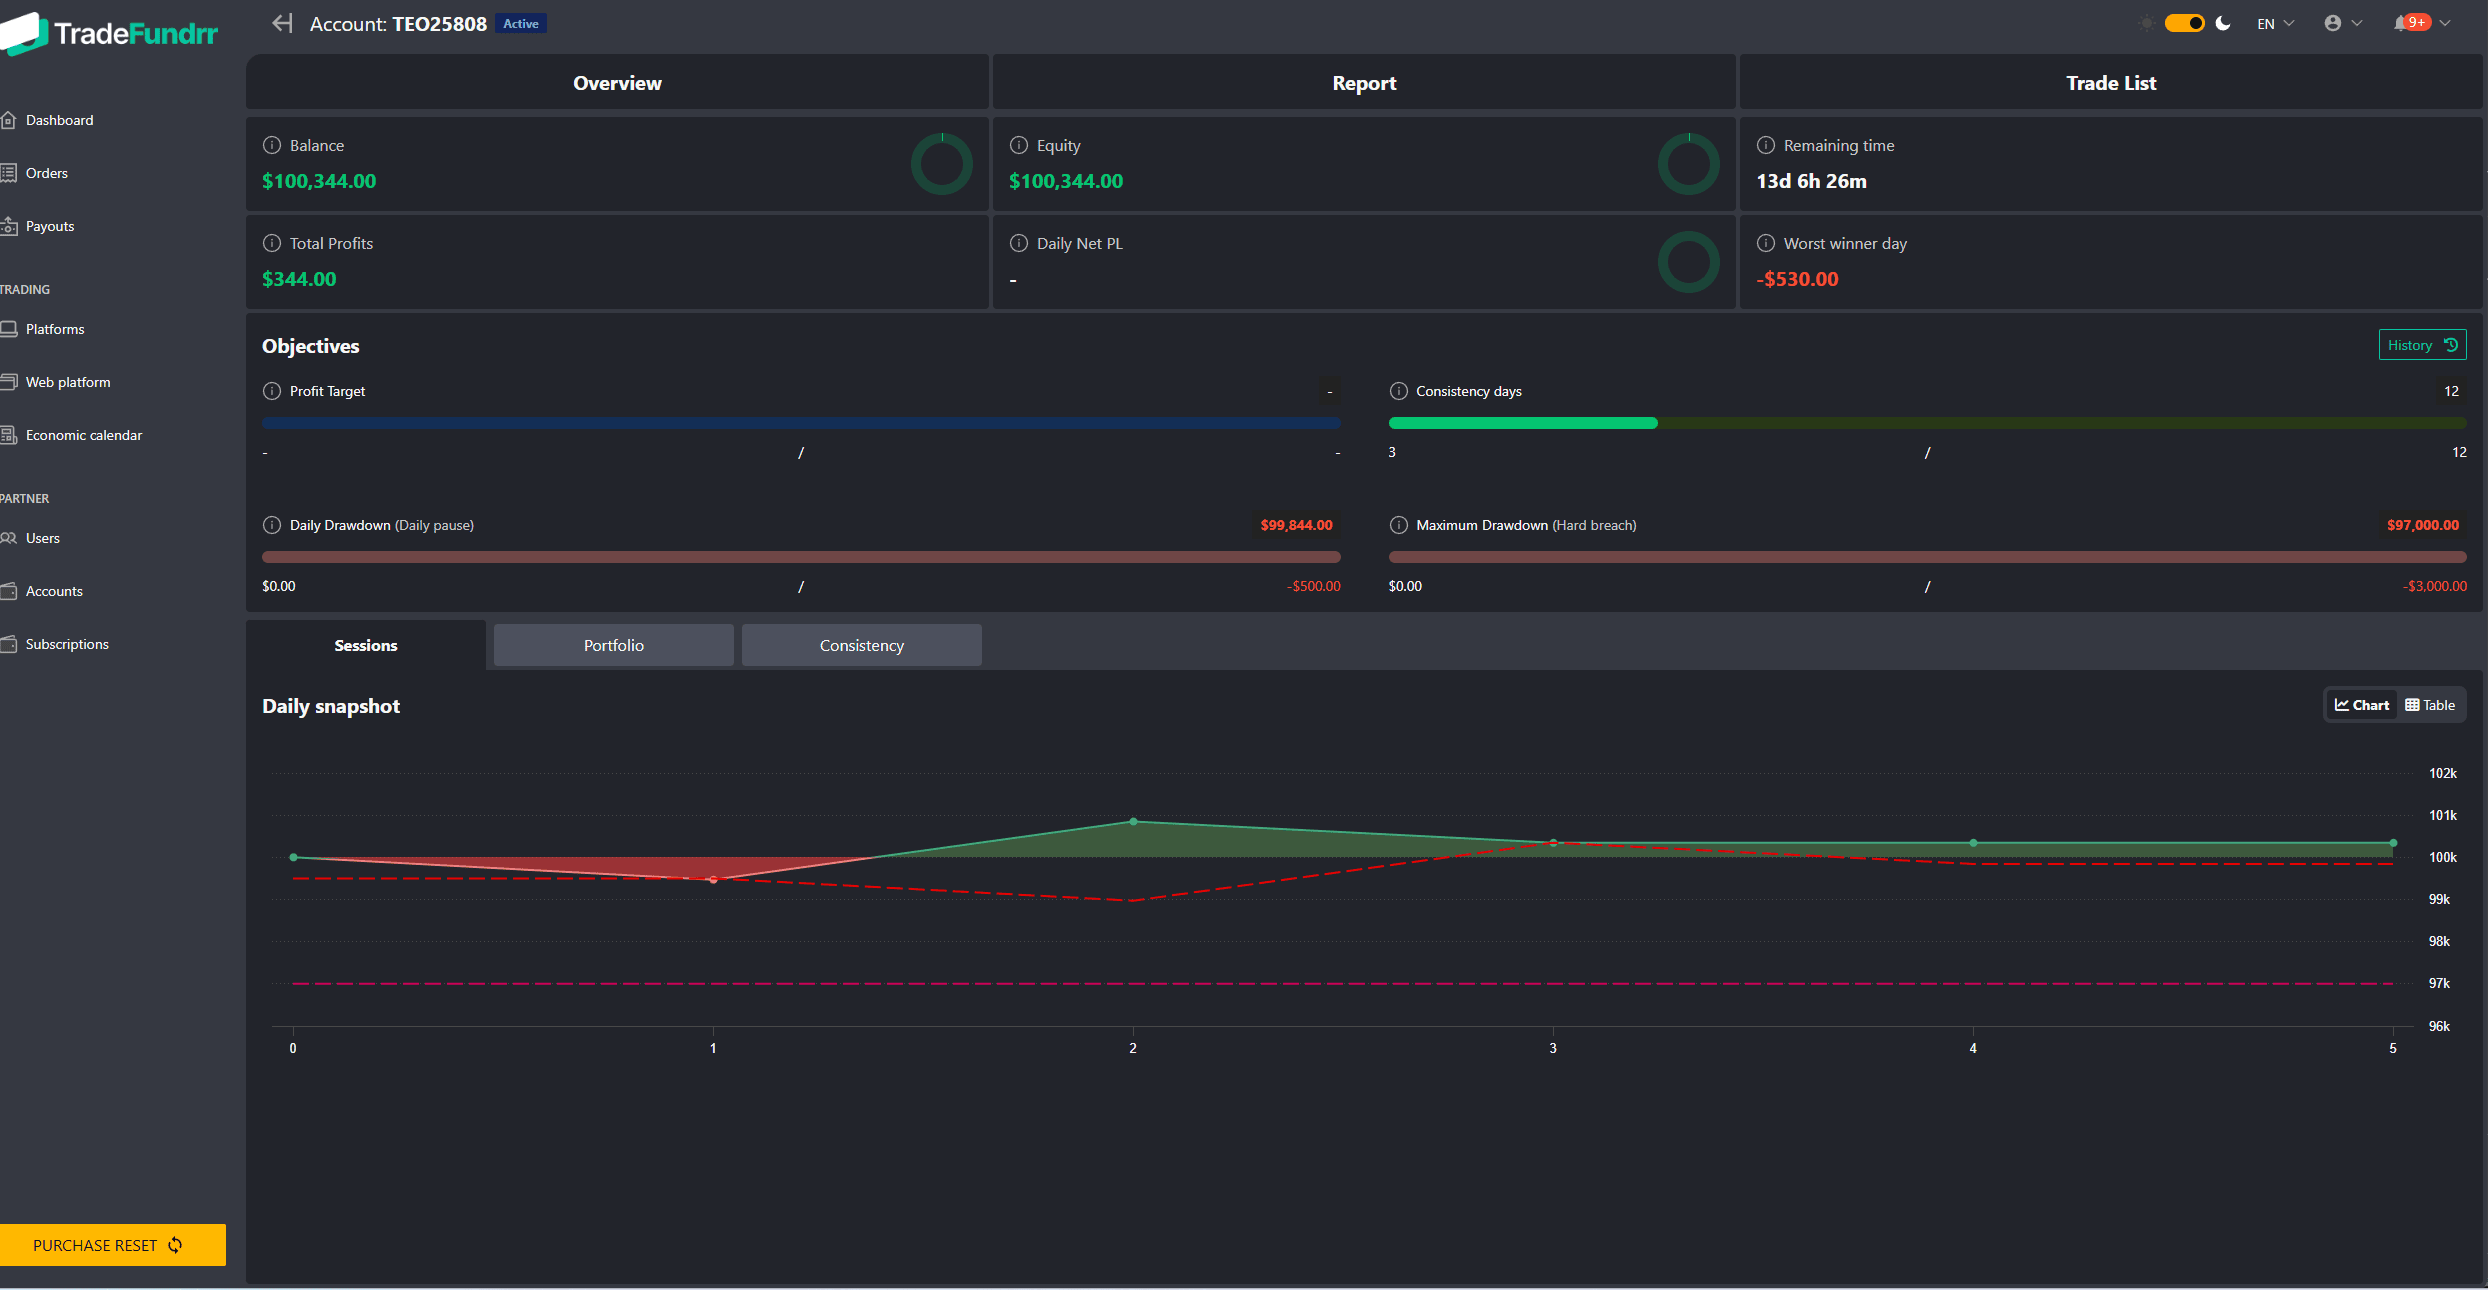Image resolution: width=2488 pixels, height=1290 pixels.
Task: Click the Profit Target info icon
Action: (271, 391)
